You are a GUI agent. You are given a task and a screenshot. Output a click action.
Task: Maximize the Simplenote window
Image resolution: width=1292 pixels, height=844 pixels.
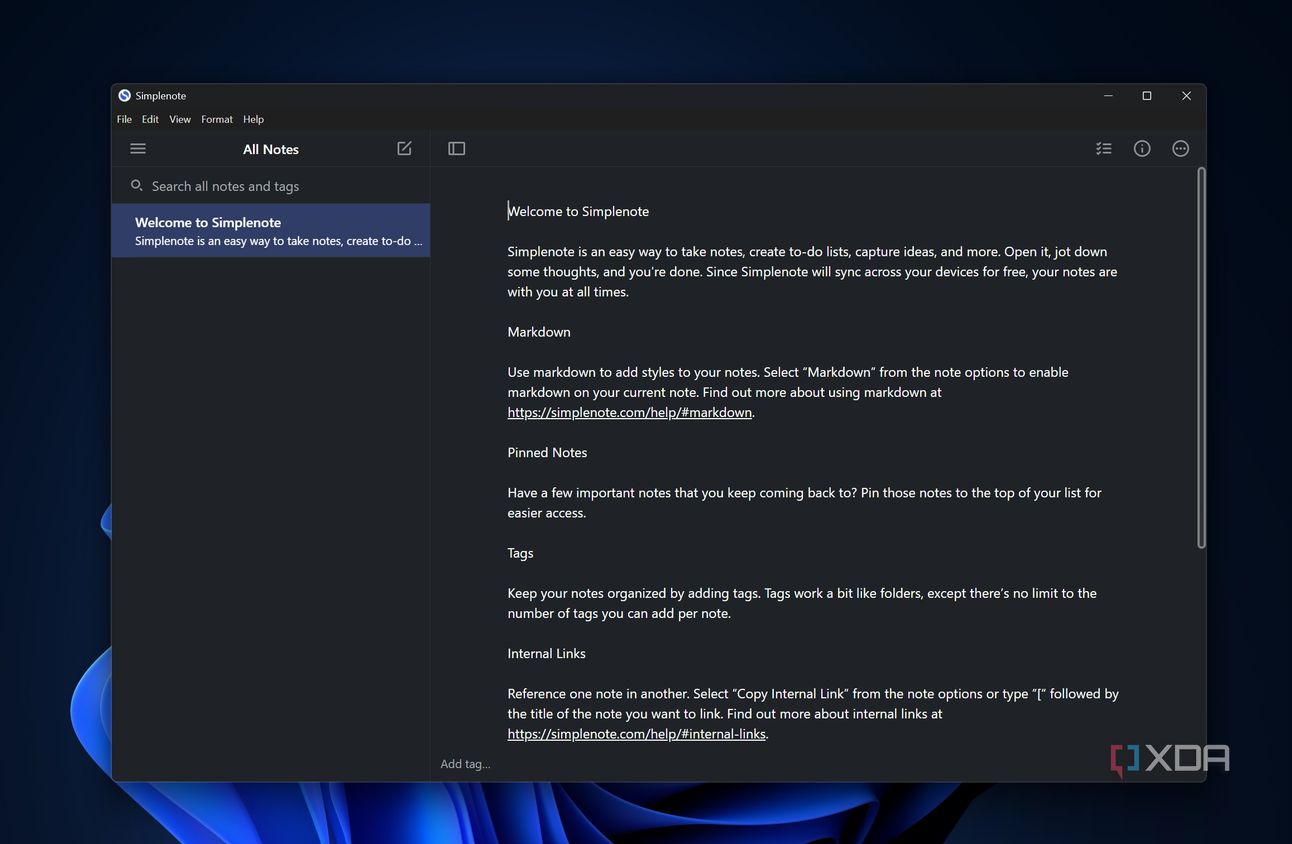(1147, 96)
